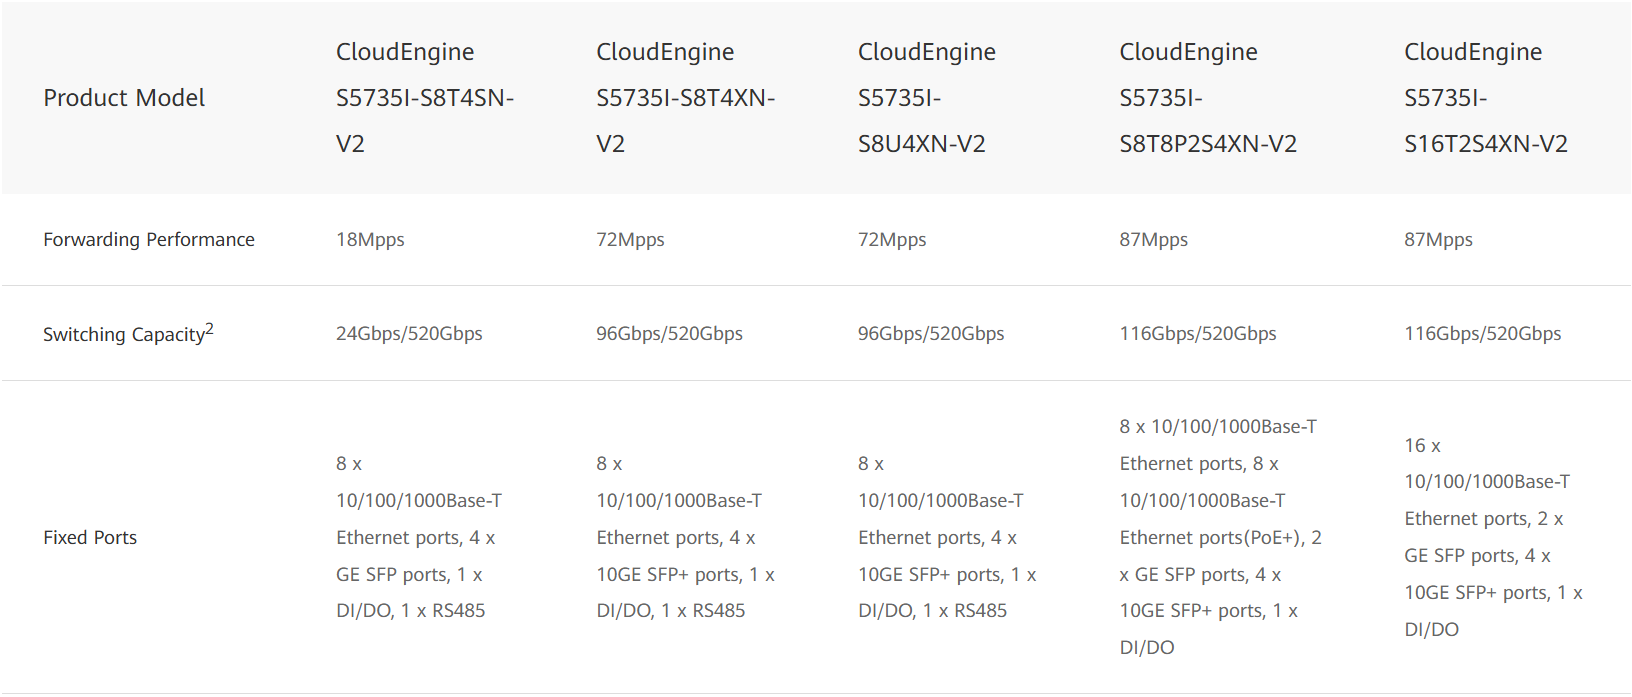Click the superscript 2 footnote marker

(x=210, y=328)
